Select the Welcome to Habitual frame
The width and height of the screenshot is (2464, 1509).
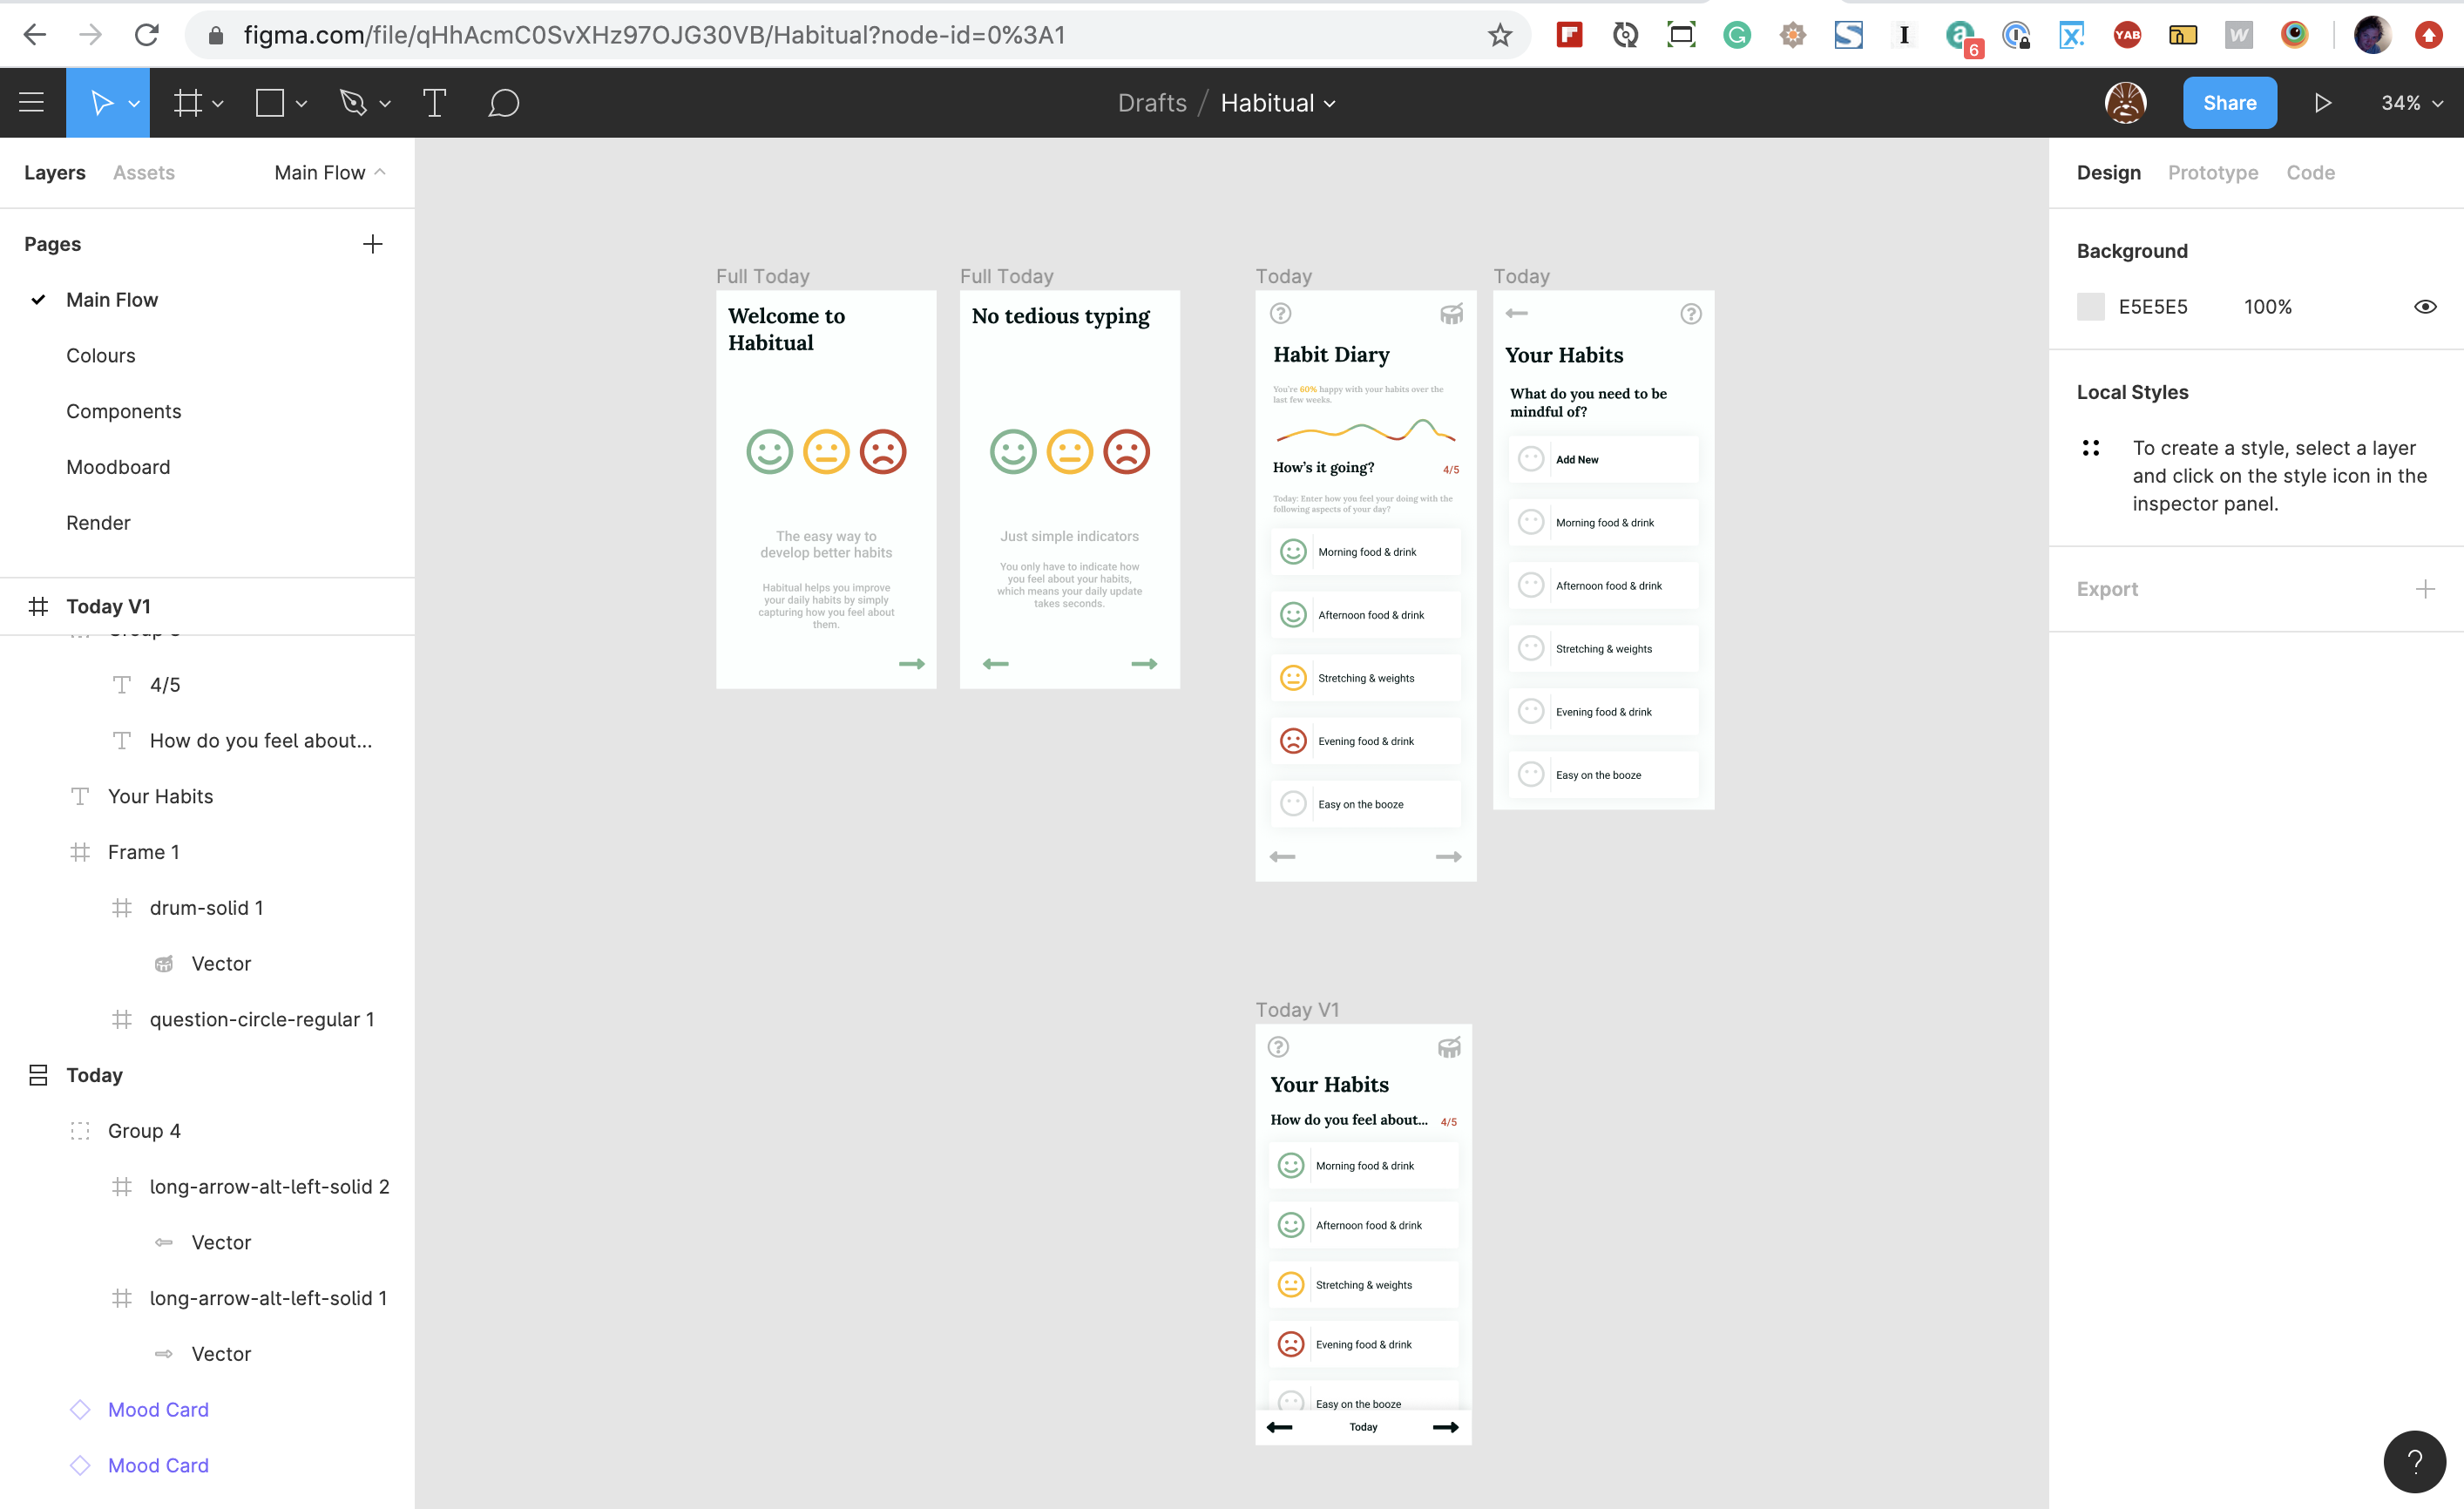[x=826, y=489]
